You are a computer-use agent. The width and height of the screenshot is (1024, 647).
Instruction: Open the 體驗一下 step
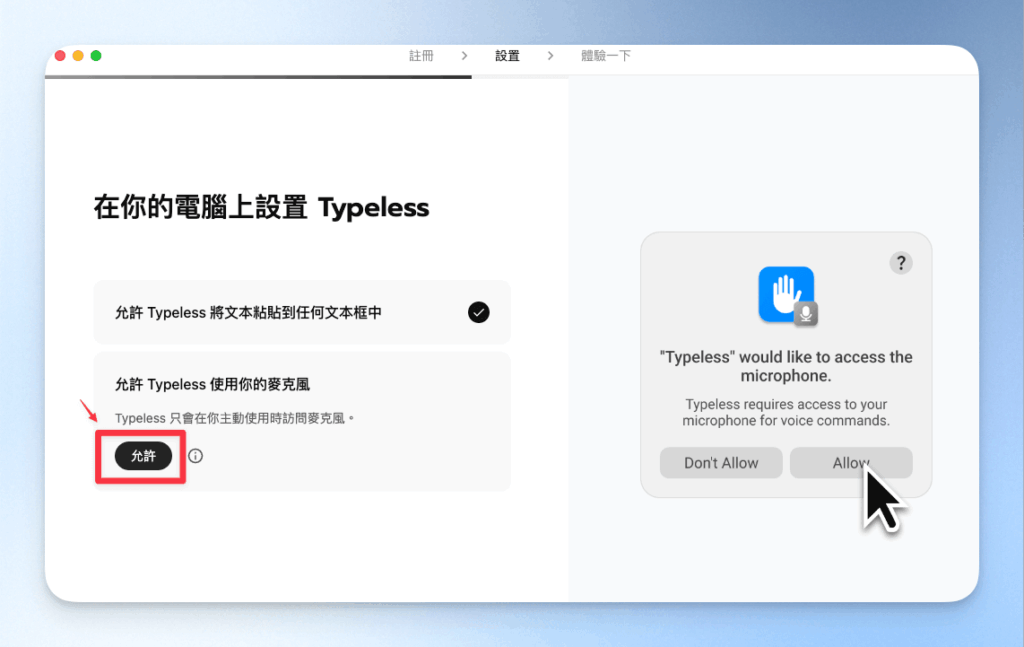coord(606,56)
